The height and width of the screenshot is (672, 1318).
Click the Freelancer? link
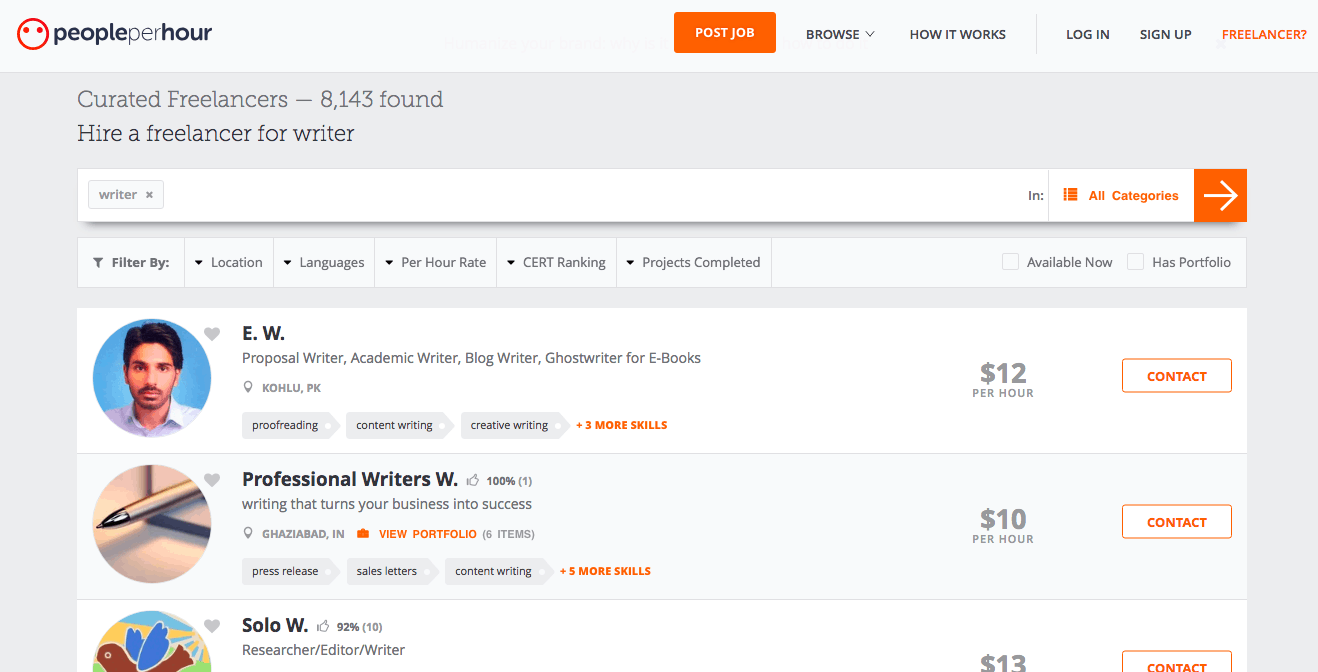1264,34
